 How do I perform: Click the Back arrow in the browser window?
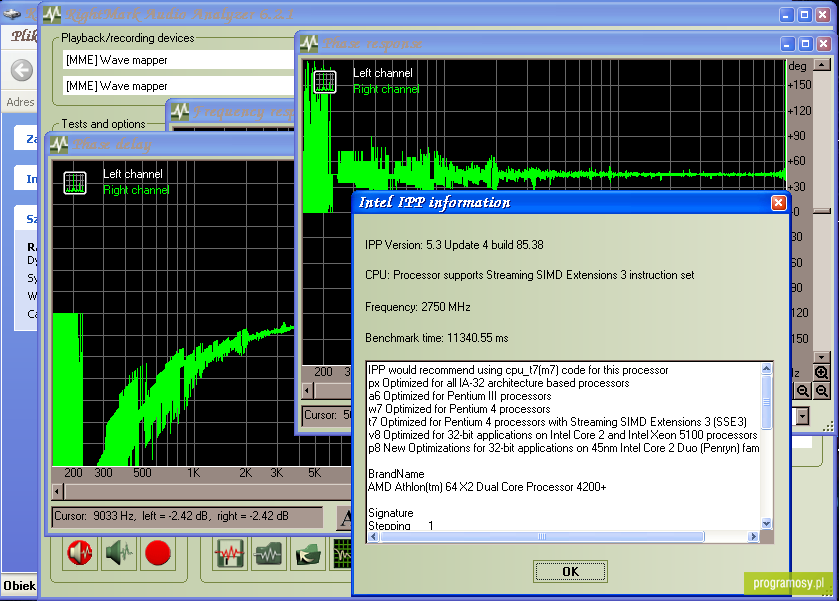coord(22,70)
